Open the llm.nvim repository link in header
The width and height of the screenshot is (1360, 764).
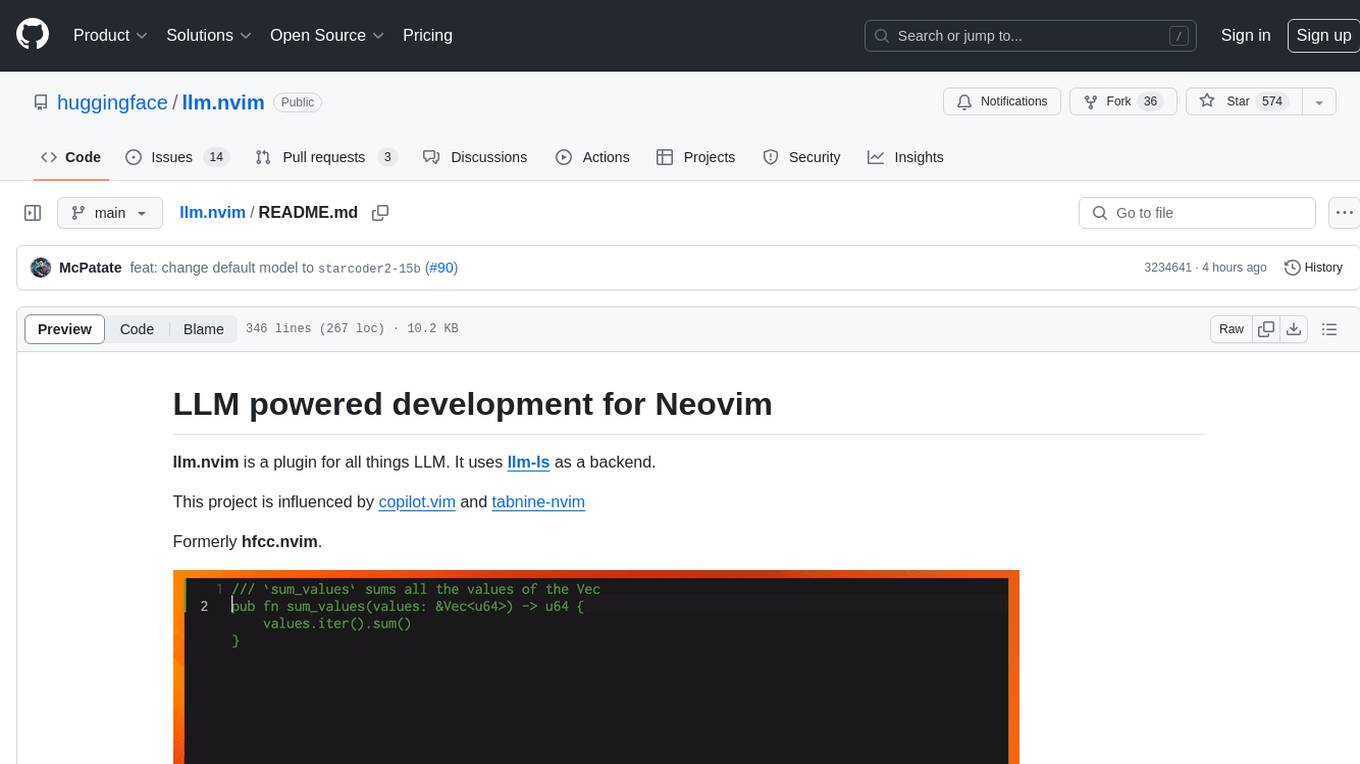click(x=223, y=102)
